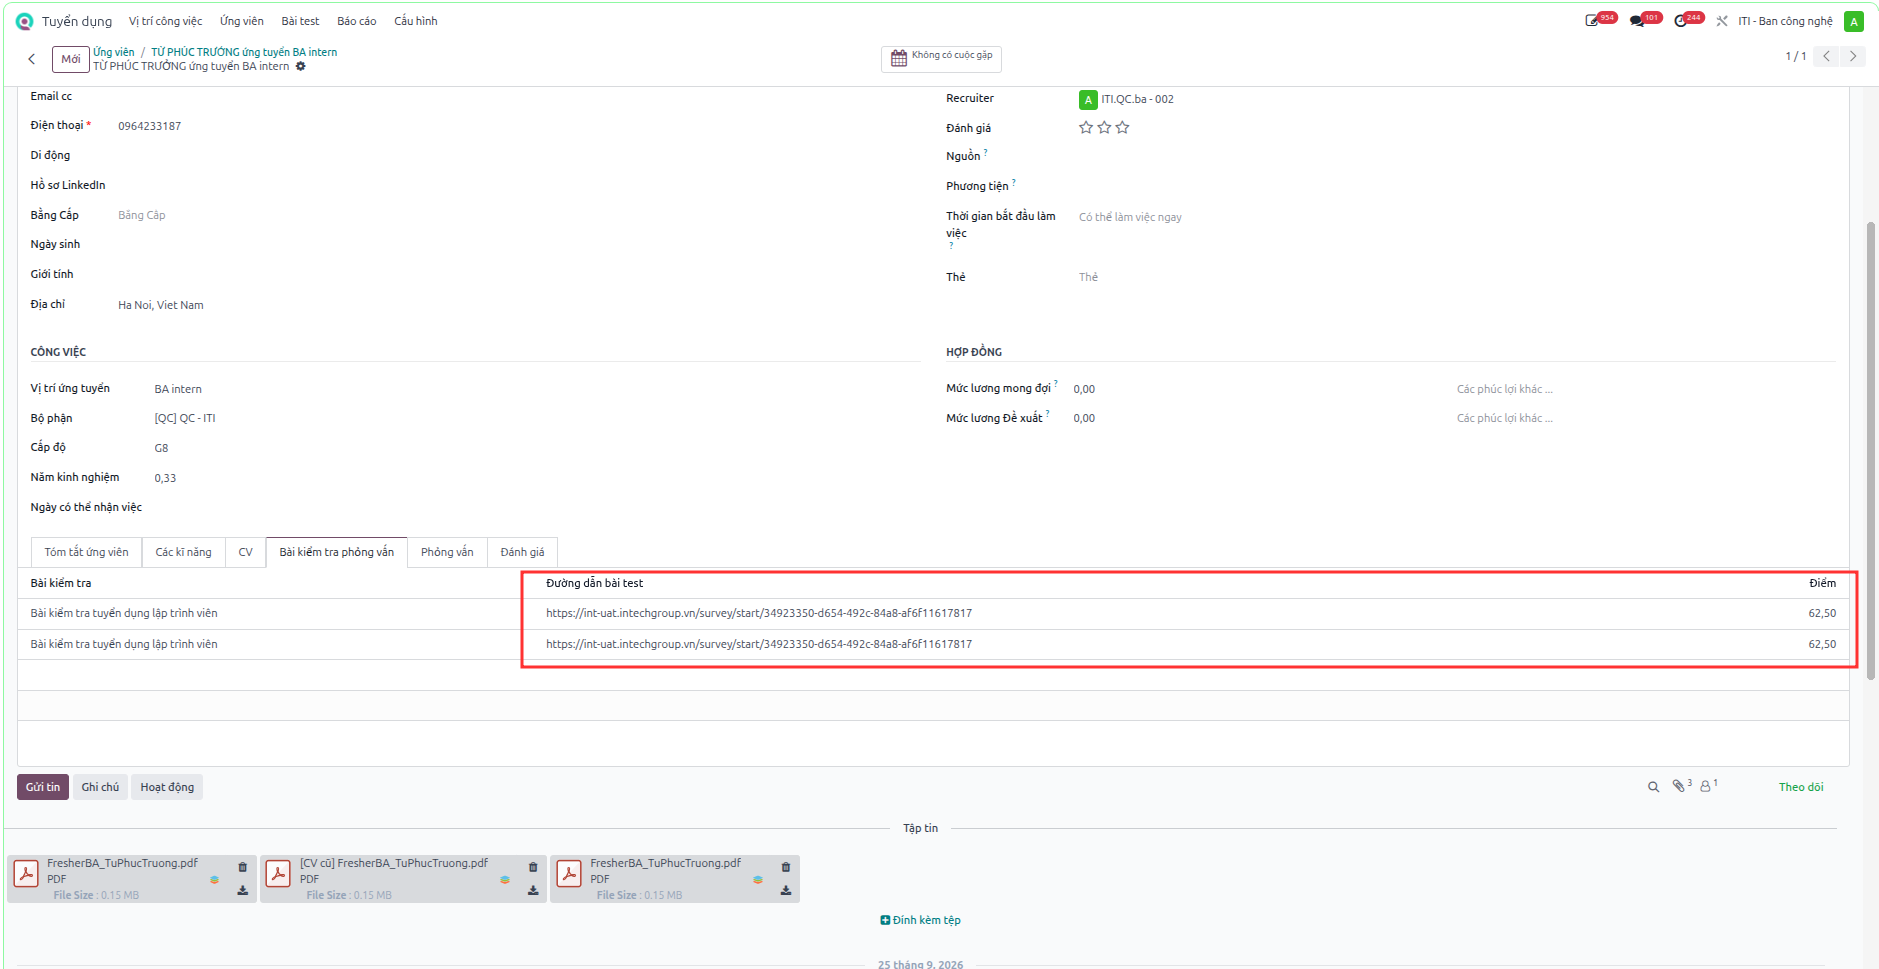1879x969 pixels.
Task: Delete the first FresherBA_TuPhucTruong.pdf attachment
Action: click(242, 867)
